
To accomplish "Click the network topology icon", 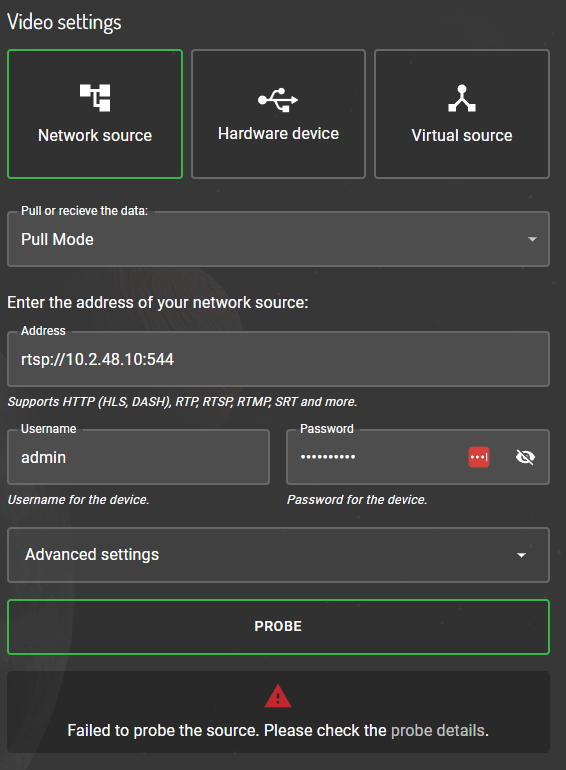I will coord(95,98).
